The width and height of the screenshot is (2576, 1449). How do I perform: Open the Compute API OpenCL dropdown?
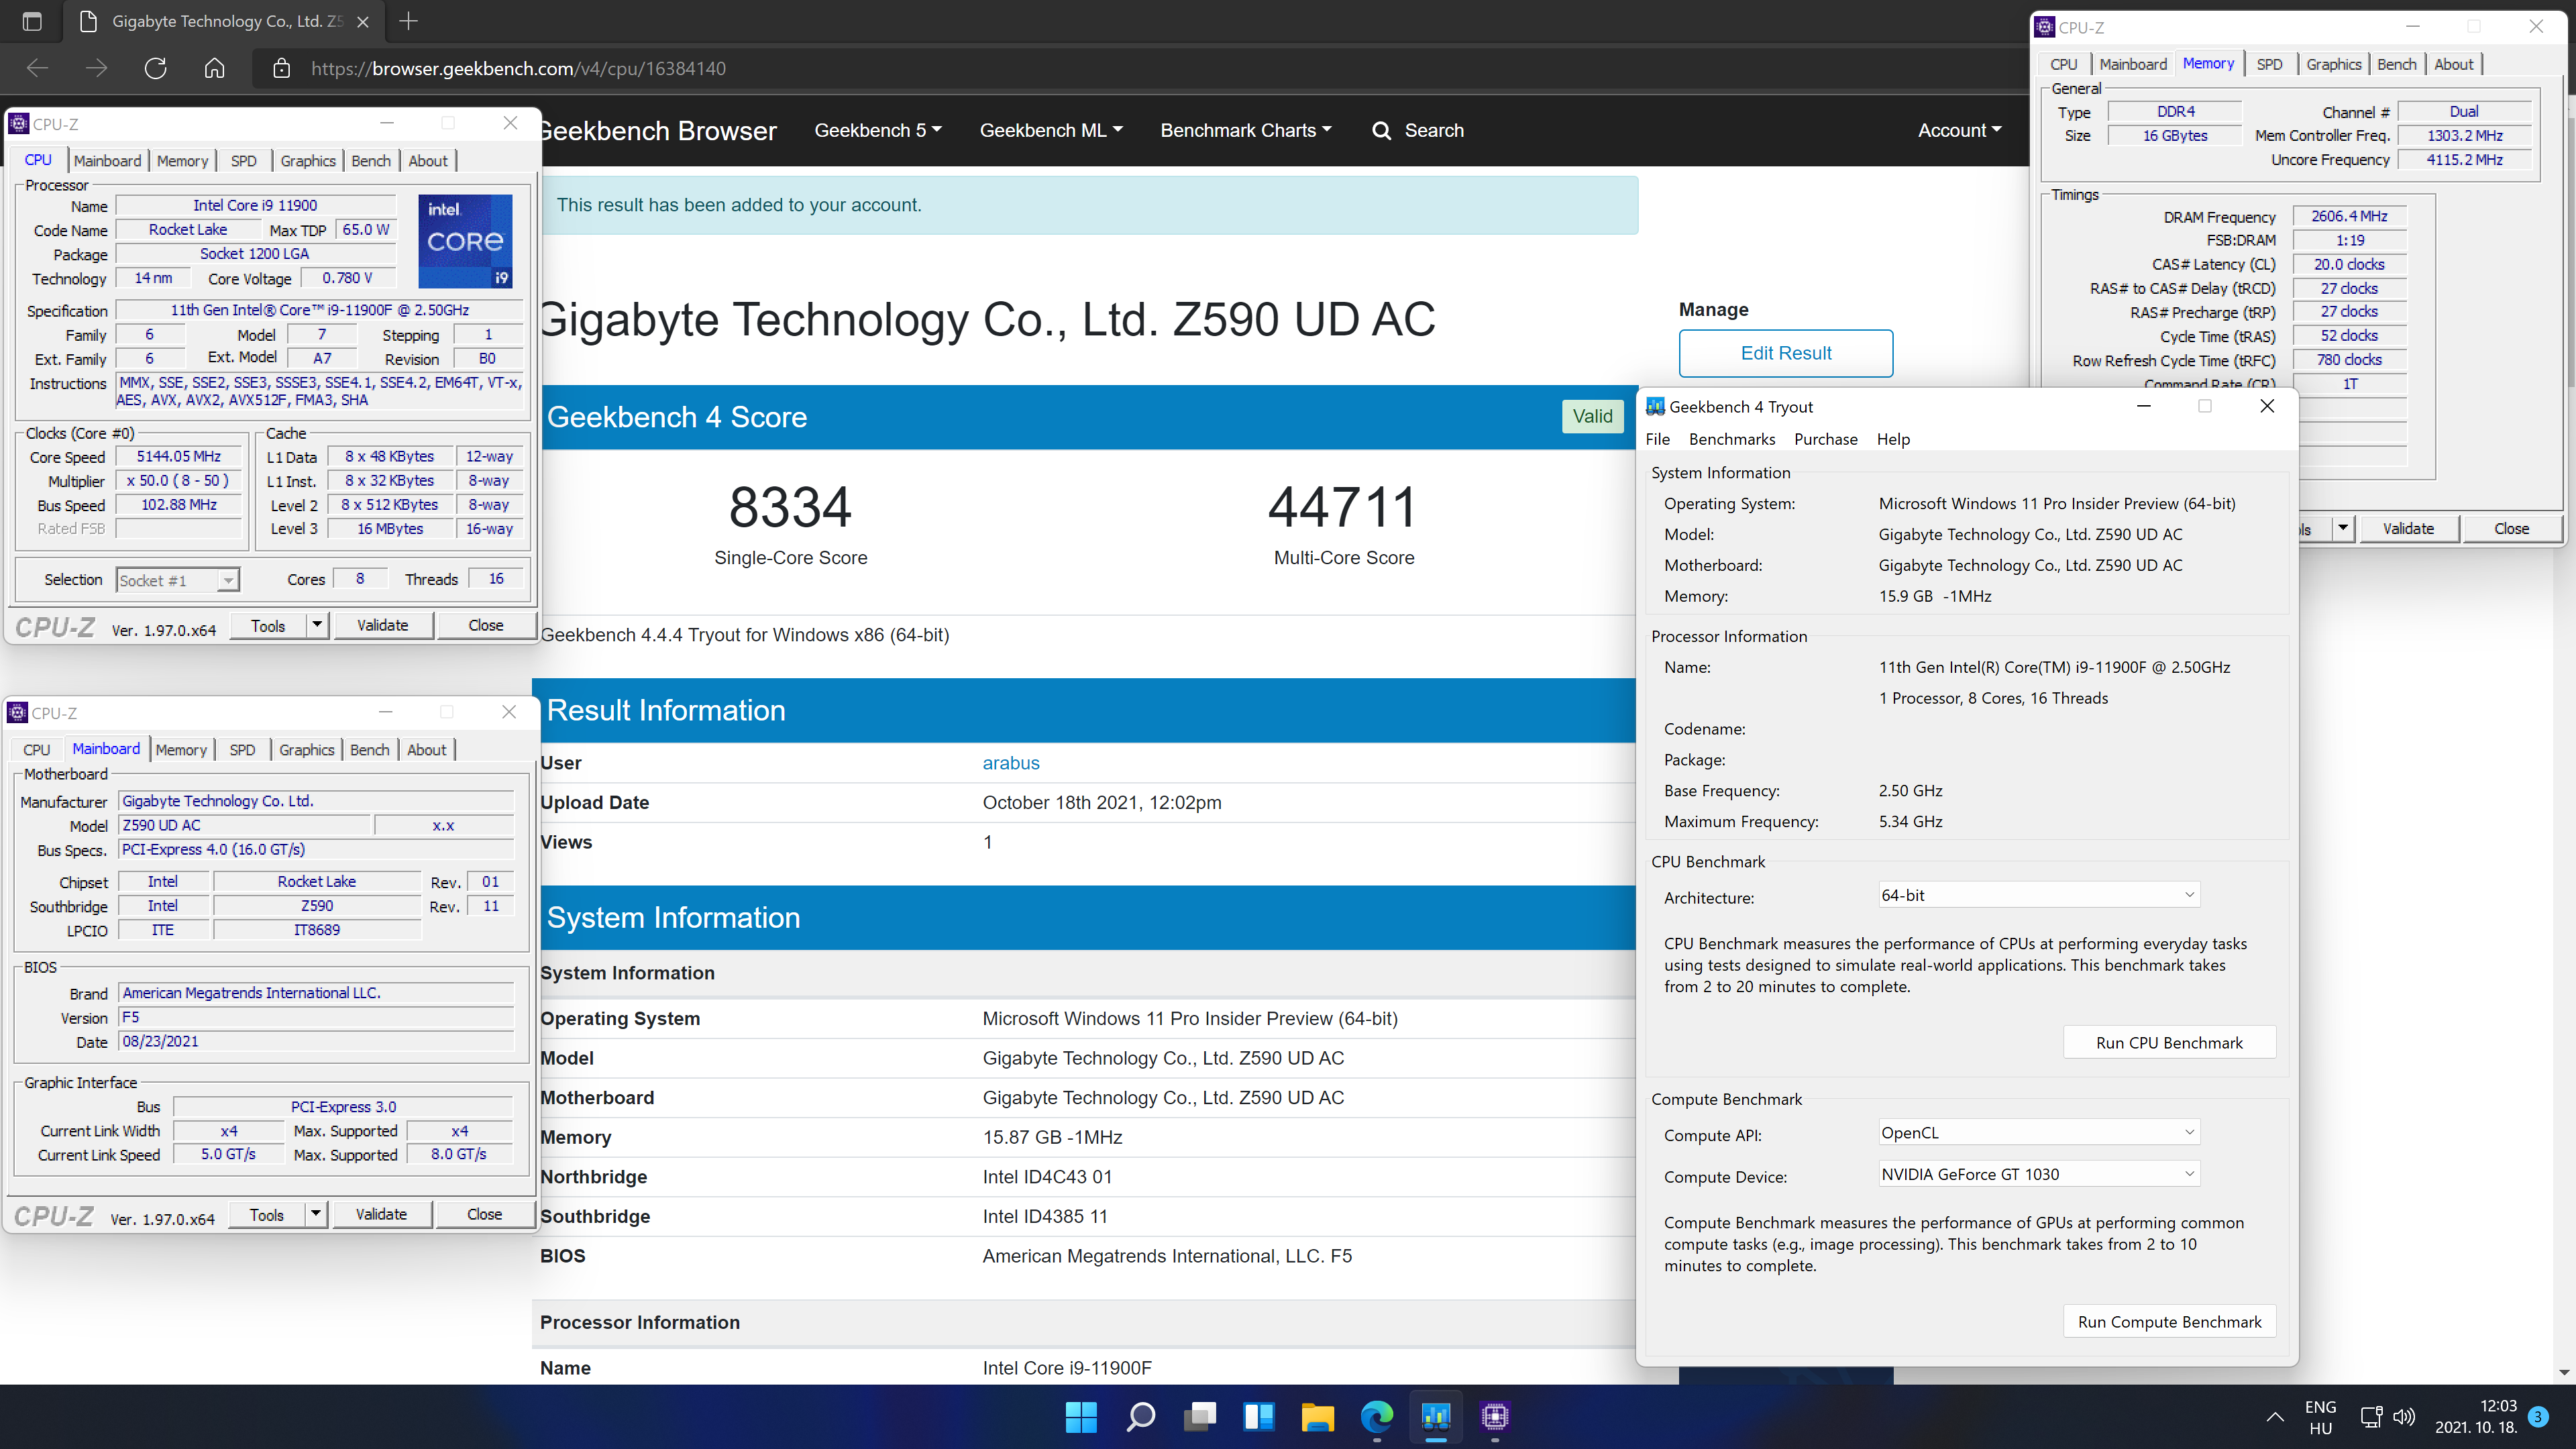(2038, 1132)
